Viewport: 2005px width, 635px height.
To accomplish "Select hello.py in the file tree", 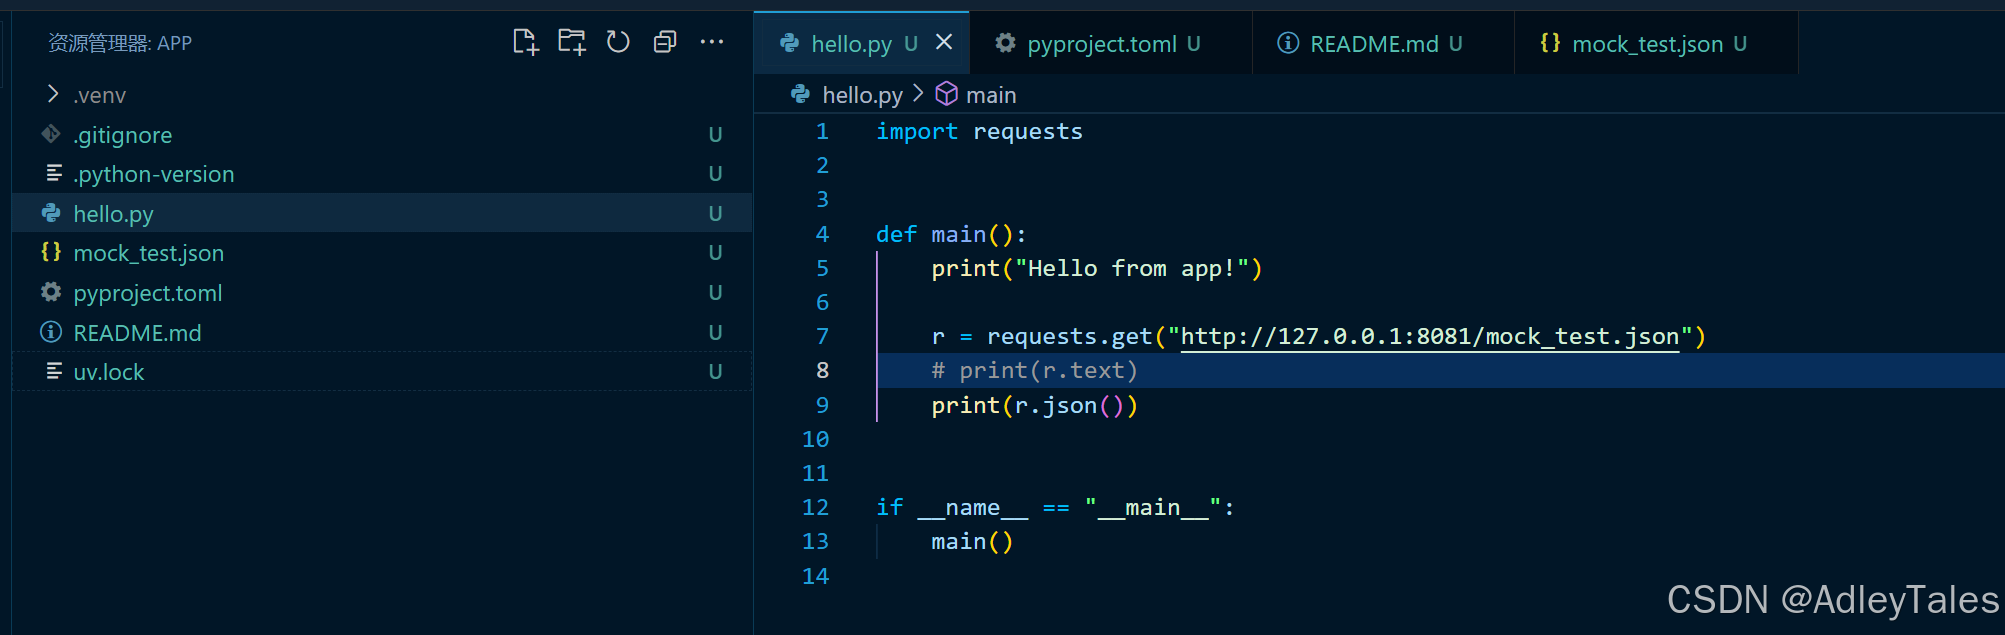I will 381,213.
